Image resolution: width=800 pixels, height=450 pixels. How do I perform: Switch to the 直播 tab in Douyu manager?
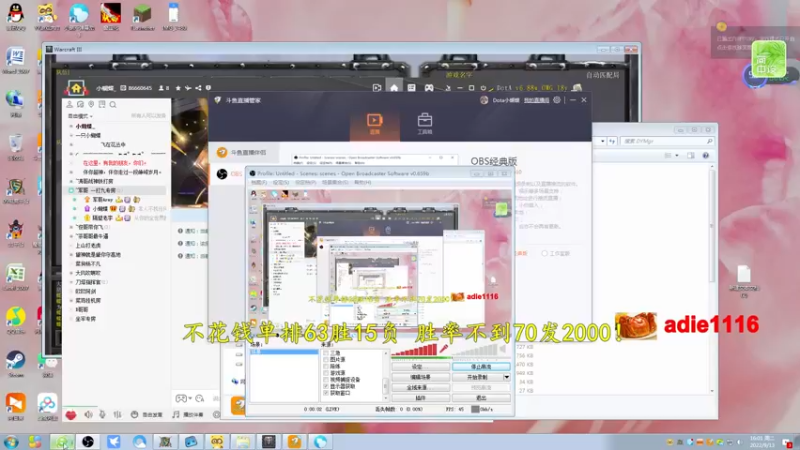(x=374, y=124)
